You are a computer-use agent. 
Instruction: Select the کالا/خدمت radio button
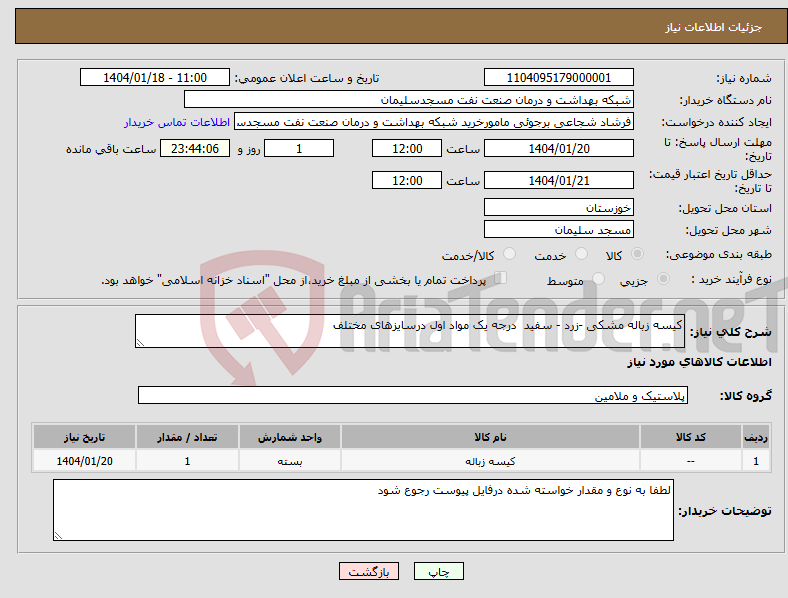click(510, 254)
